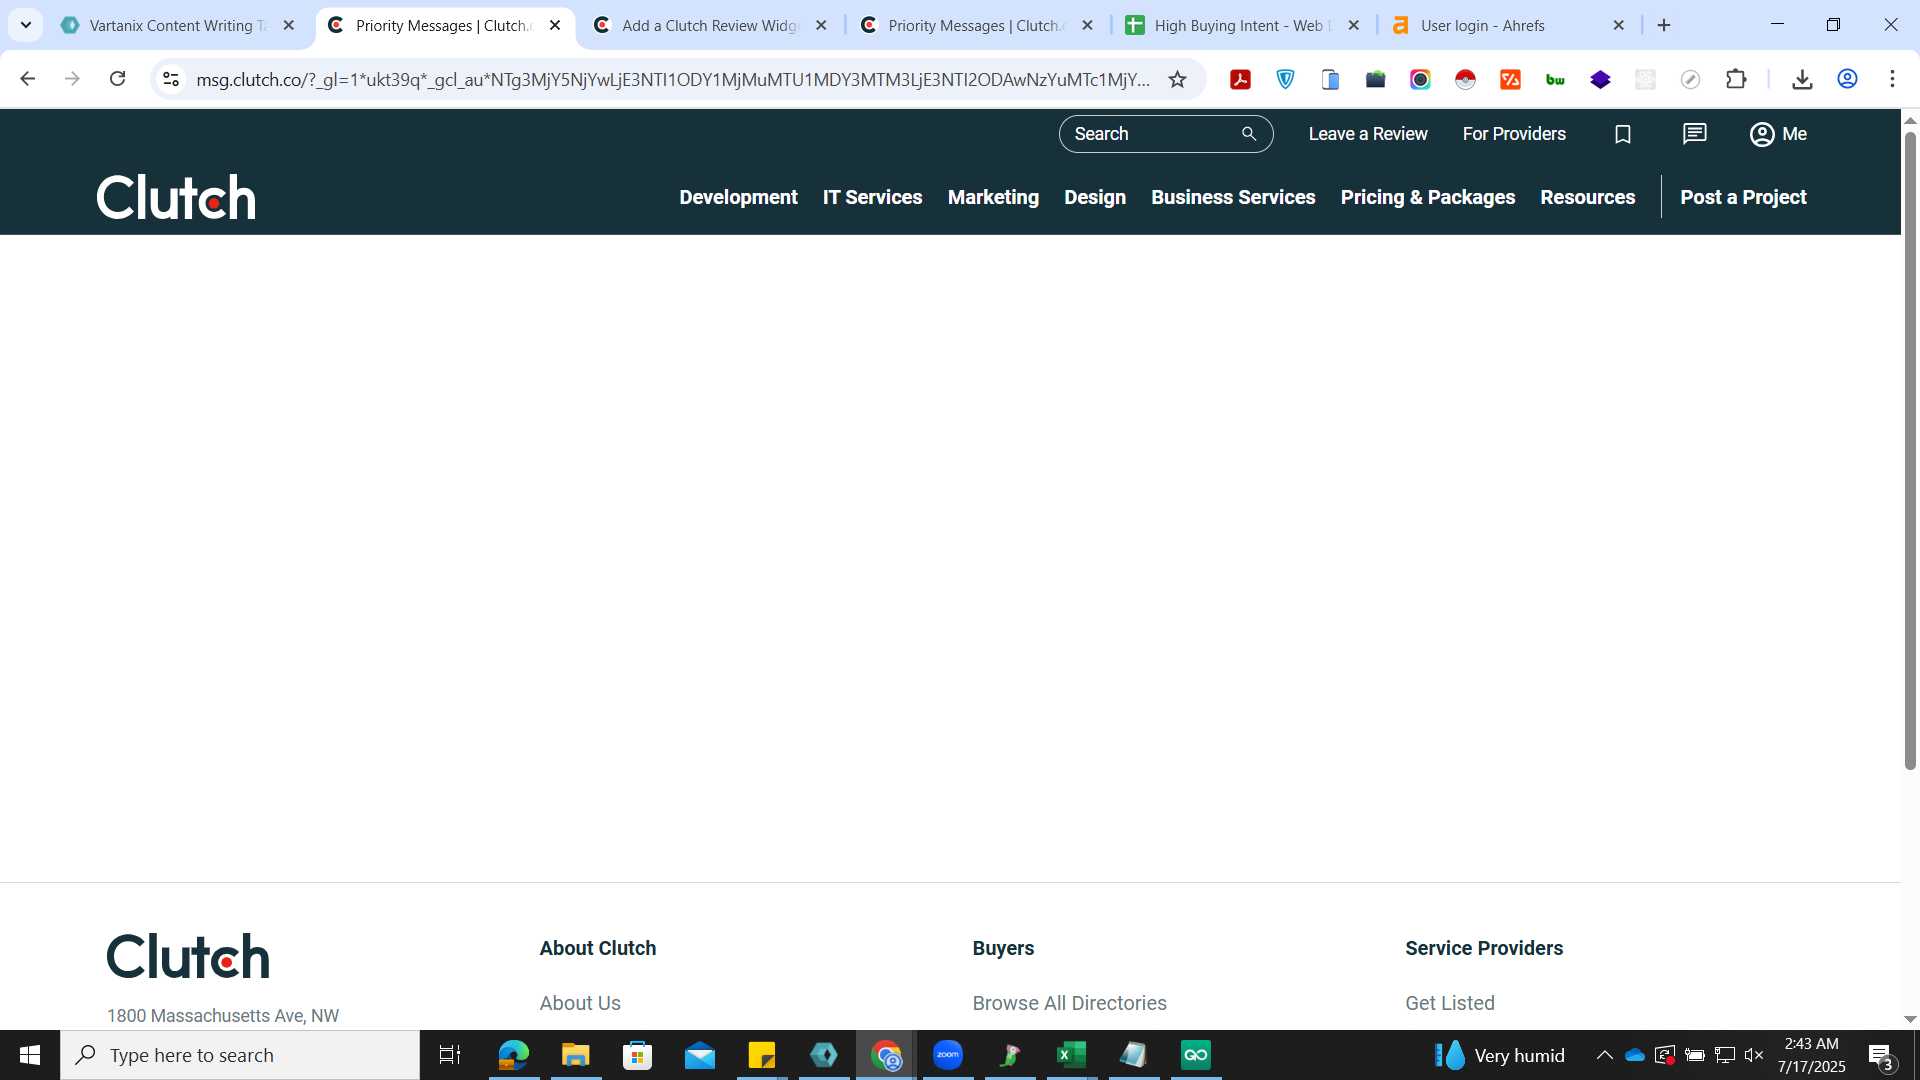
Task: Open Chrome downloads
Action: pos(1802,79)
